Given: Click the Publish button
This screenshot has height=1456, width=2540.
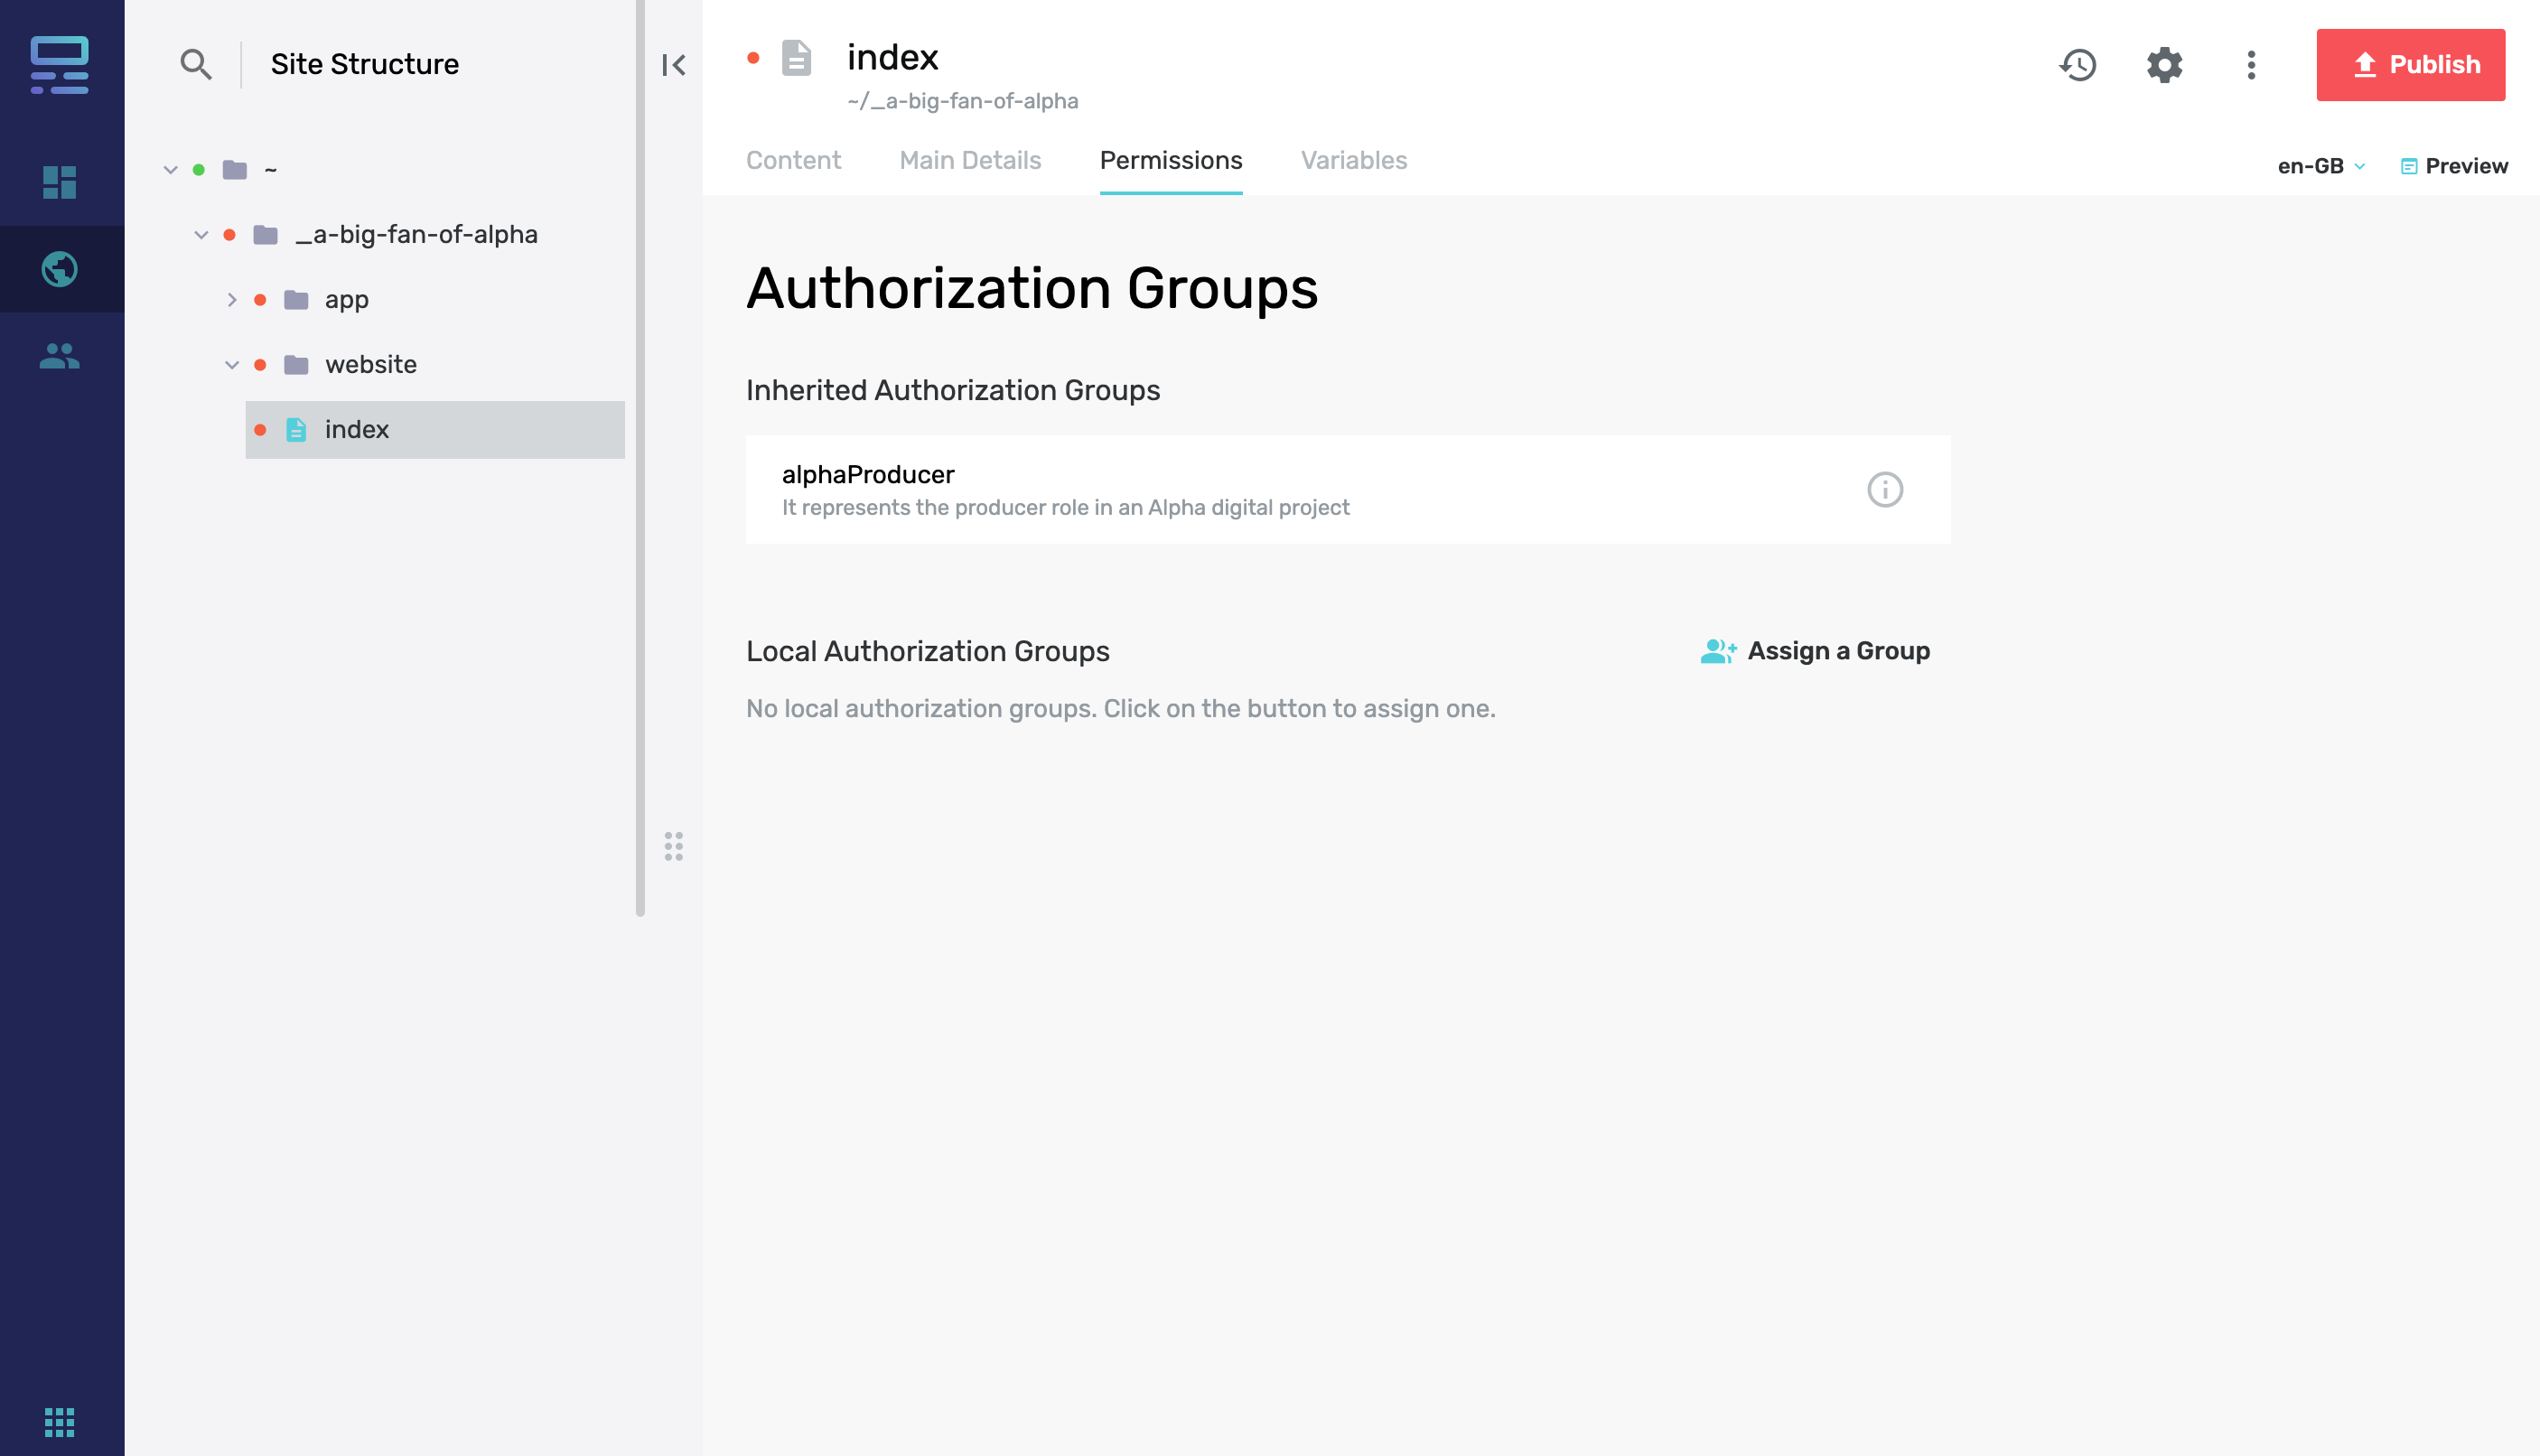Looking at the screenshot, I should coord(2411,65).
